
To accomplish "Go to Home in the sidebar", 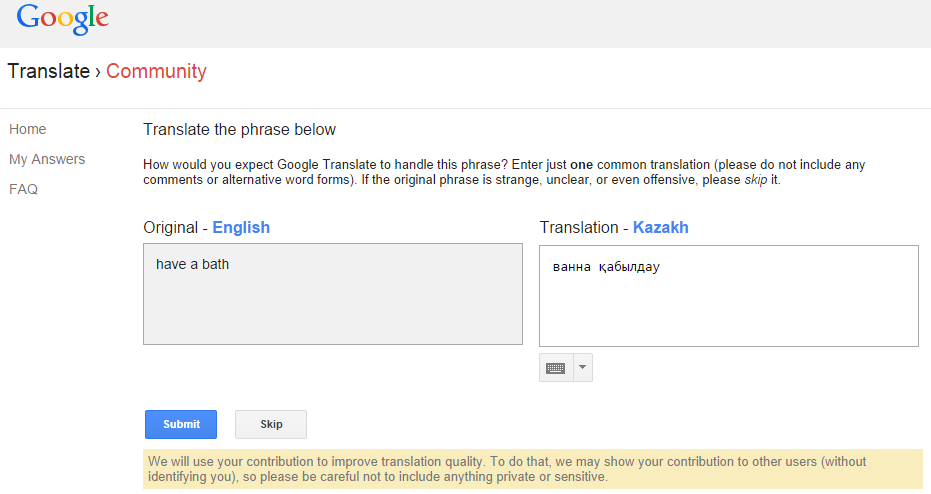I will coord(28,129).
